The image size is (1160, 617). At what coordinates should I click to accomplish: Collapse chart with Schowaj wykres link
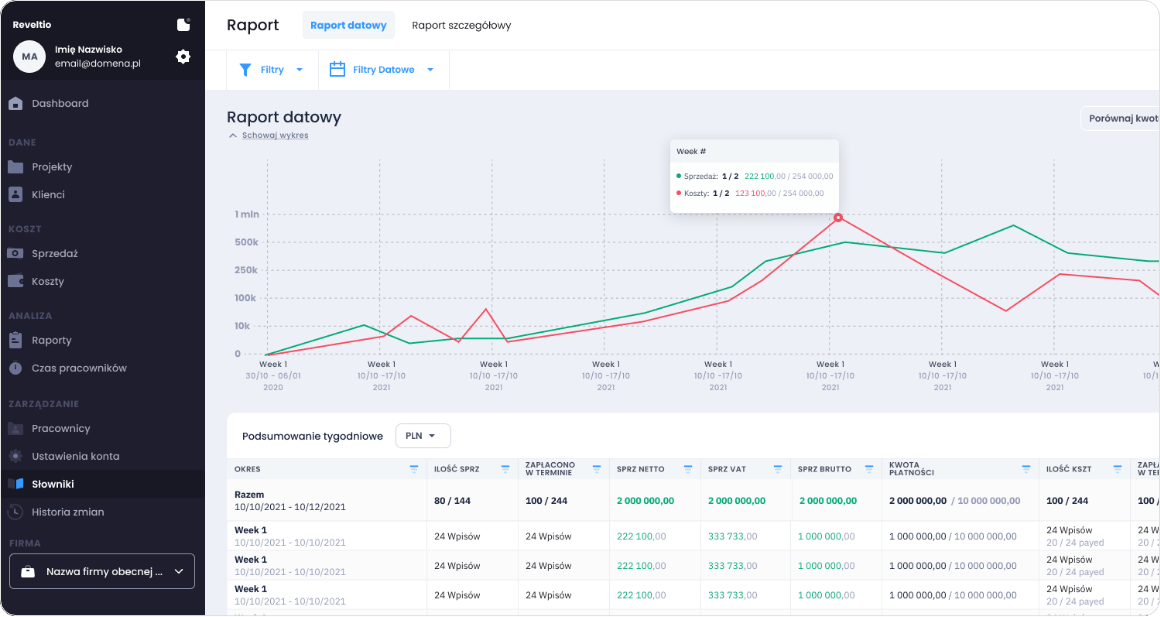[274, 135]
